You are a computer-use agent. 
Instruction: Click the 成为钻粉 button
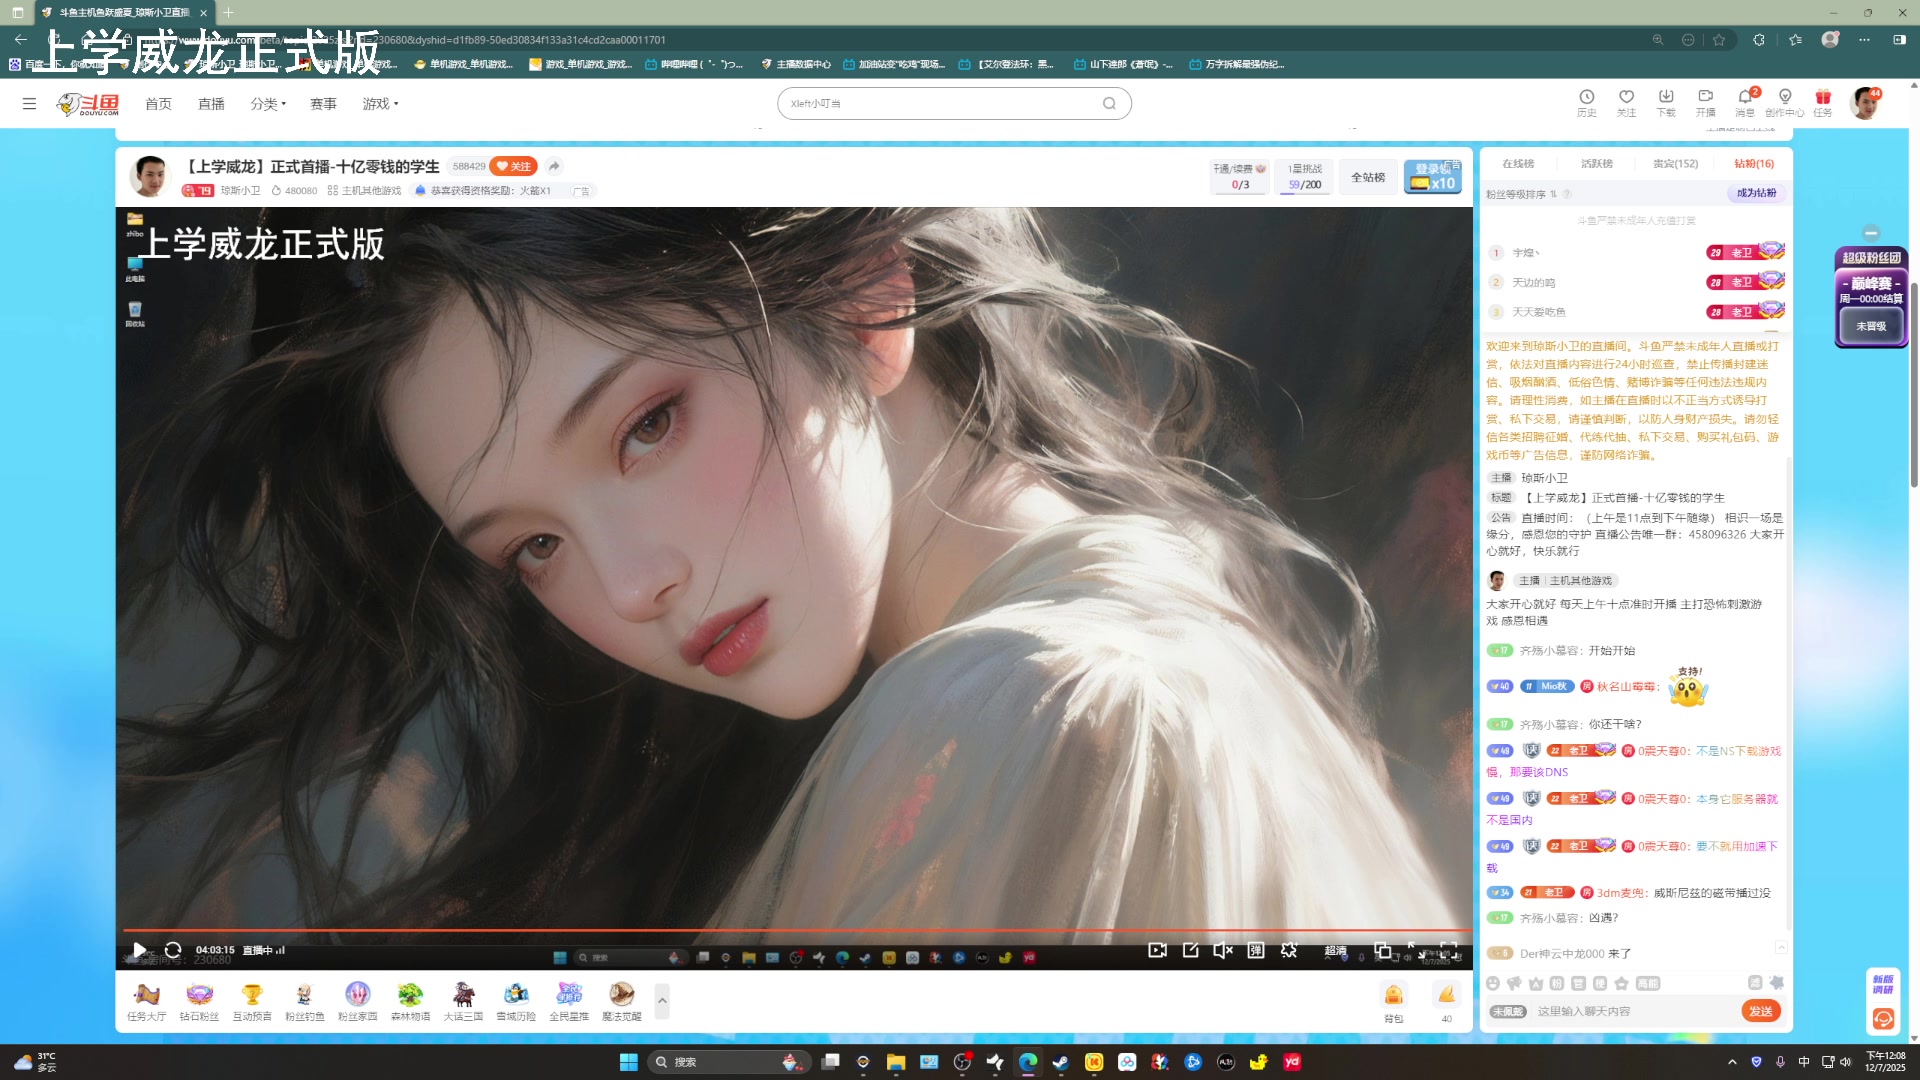[x=1756, y=193]
